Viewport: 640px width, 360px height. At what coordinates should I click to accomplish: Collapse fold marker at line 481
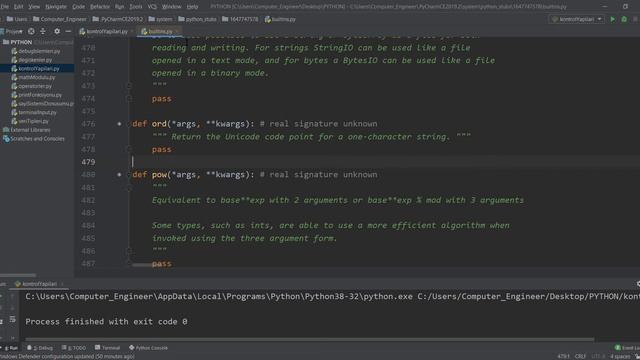coord(129,187)
